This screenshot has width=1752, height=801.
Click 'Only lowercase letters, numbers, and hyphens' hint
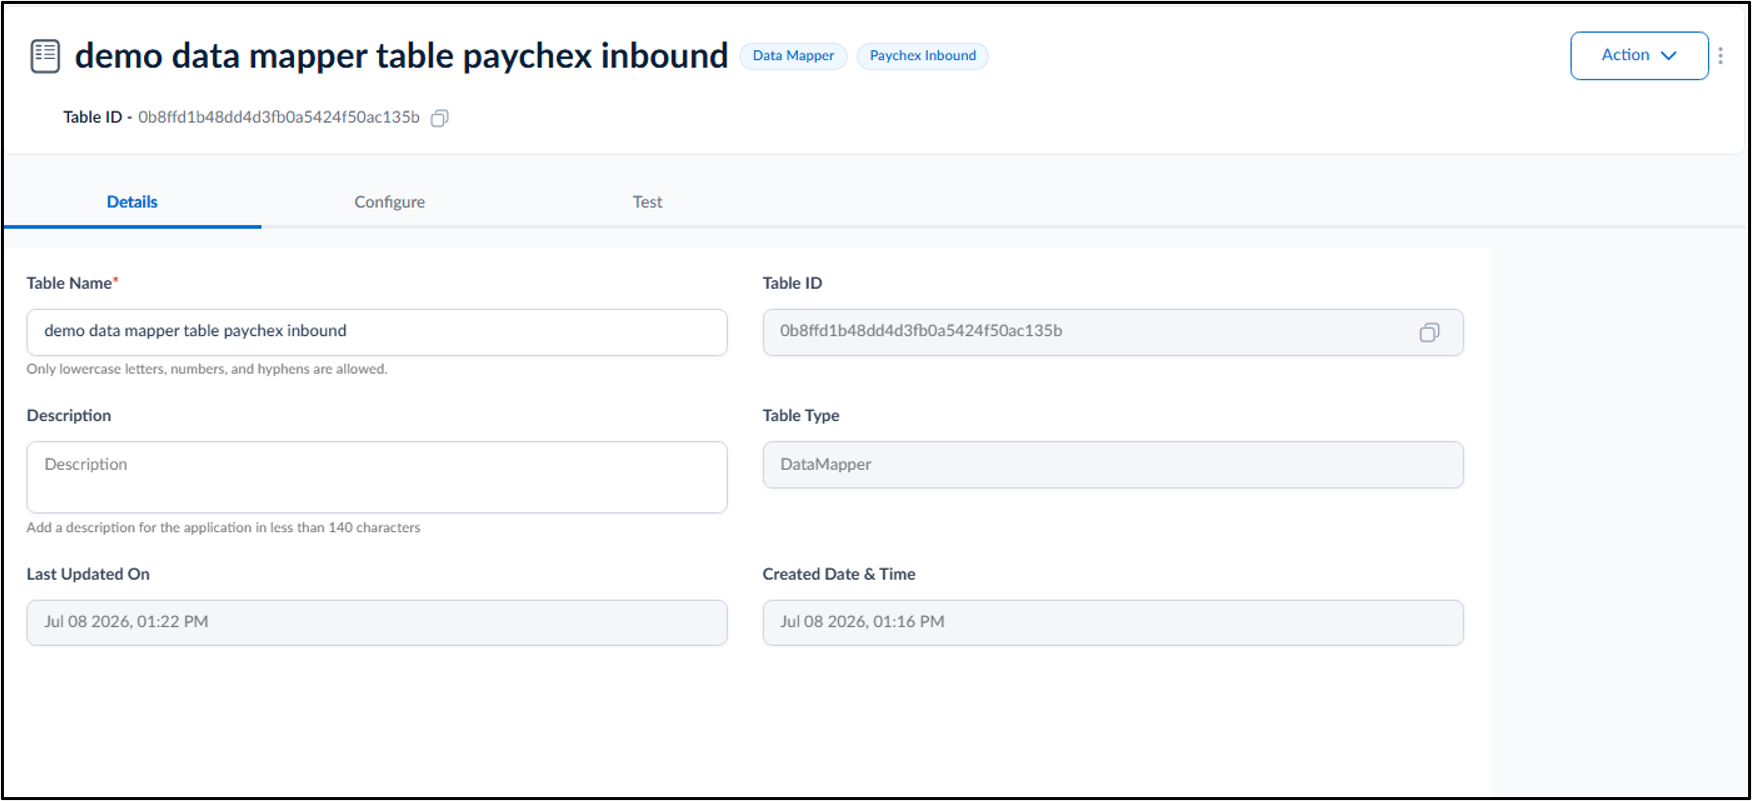(x=207, y=369)
